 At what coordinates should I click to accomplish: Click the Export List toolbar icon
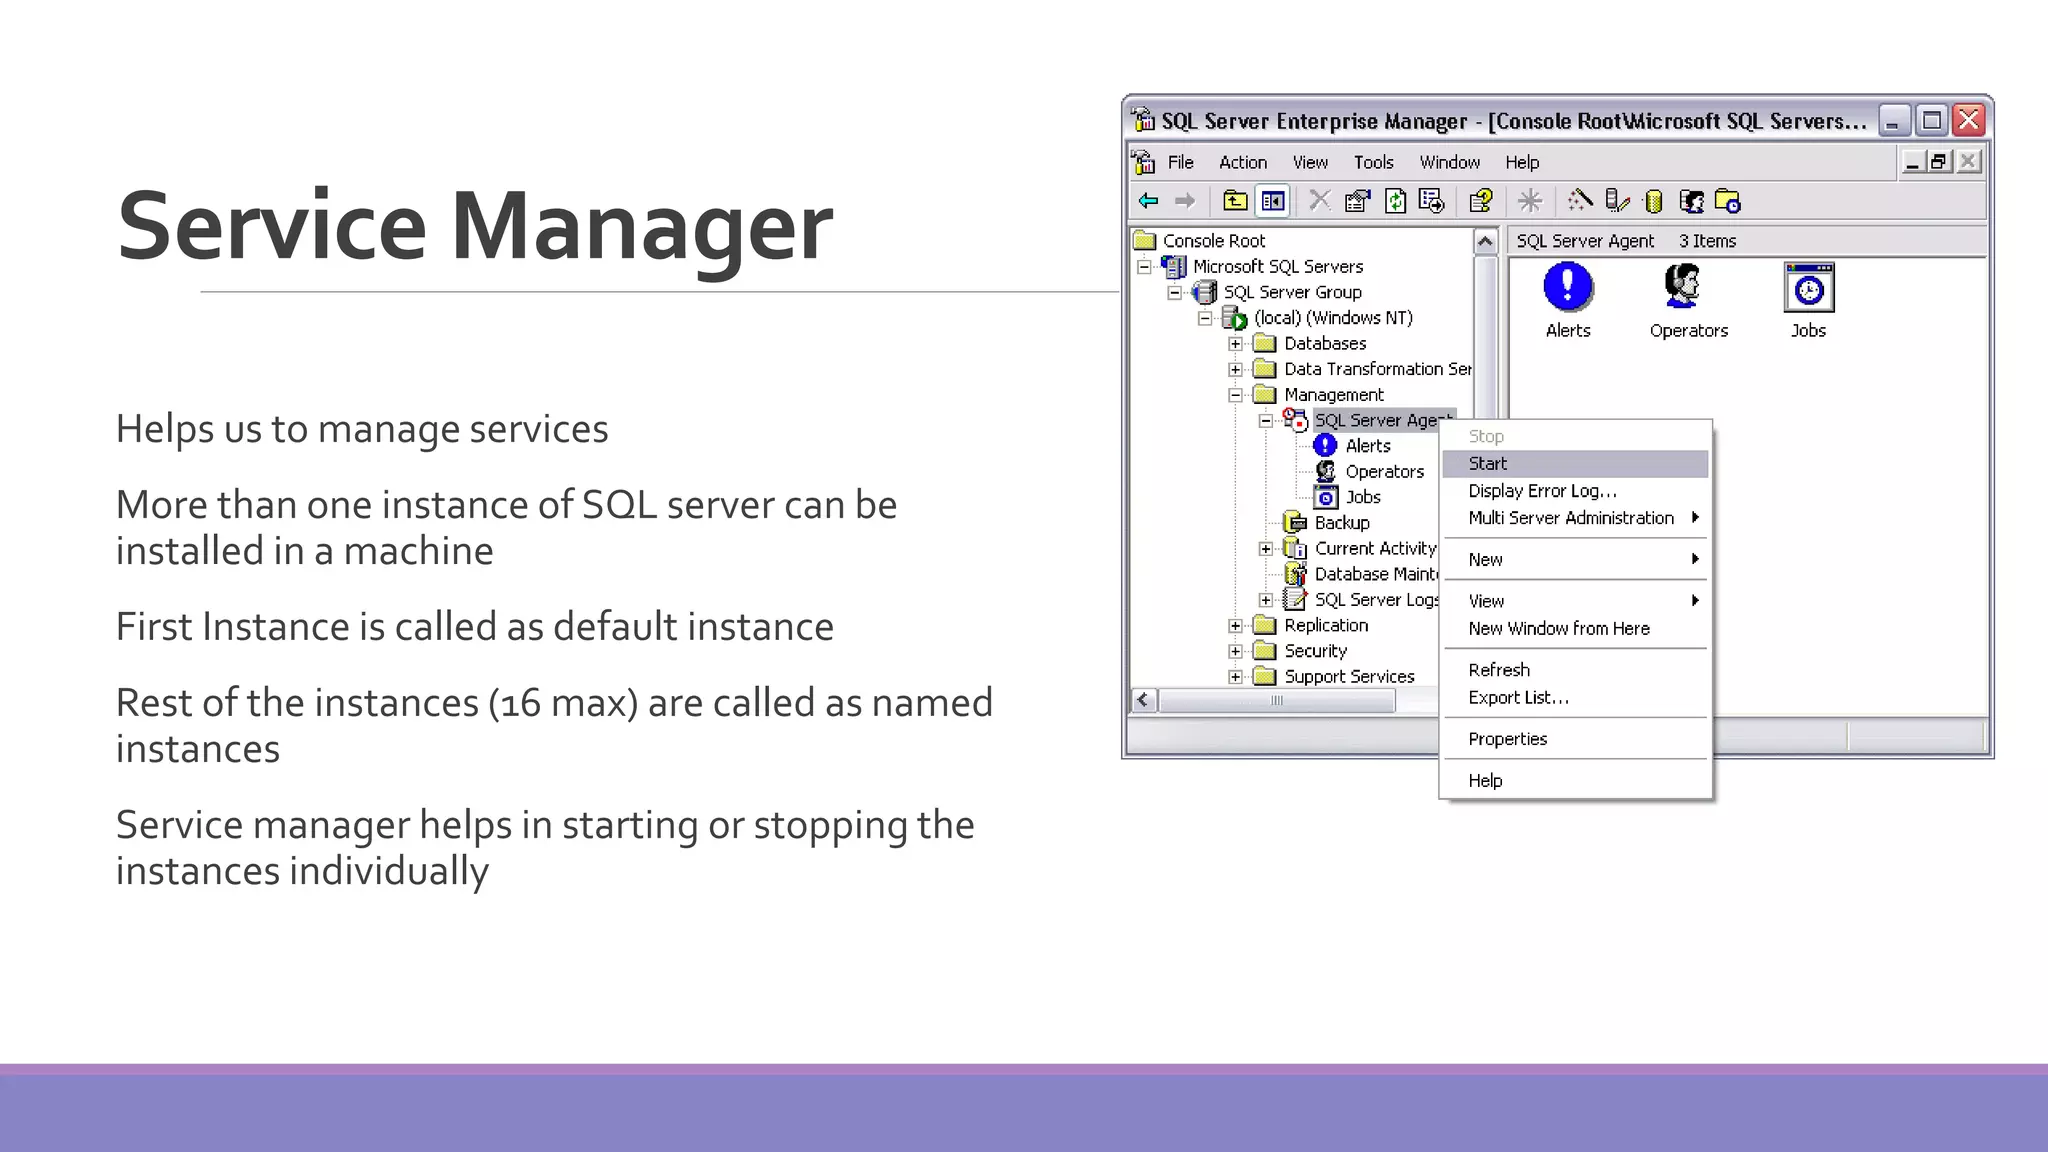[1431, 201]
